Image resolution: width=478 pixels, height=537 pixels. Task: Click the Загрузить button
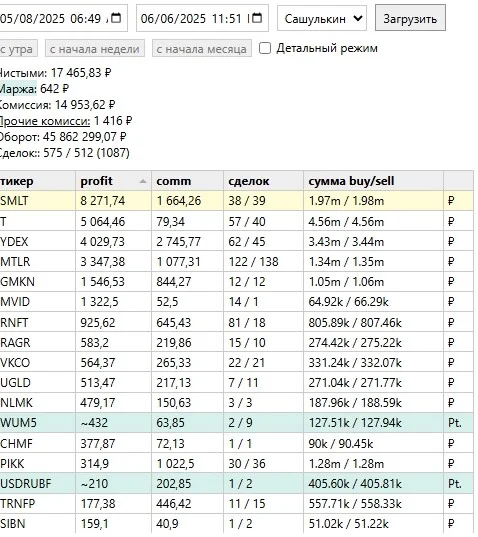(x=410, y=18)
